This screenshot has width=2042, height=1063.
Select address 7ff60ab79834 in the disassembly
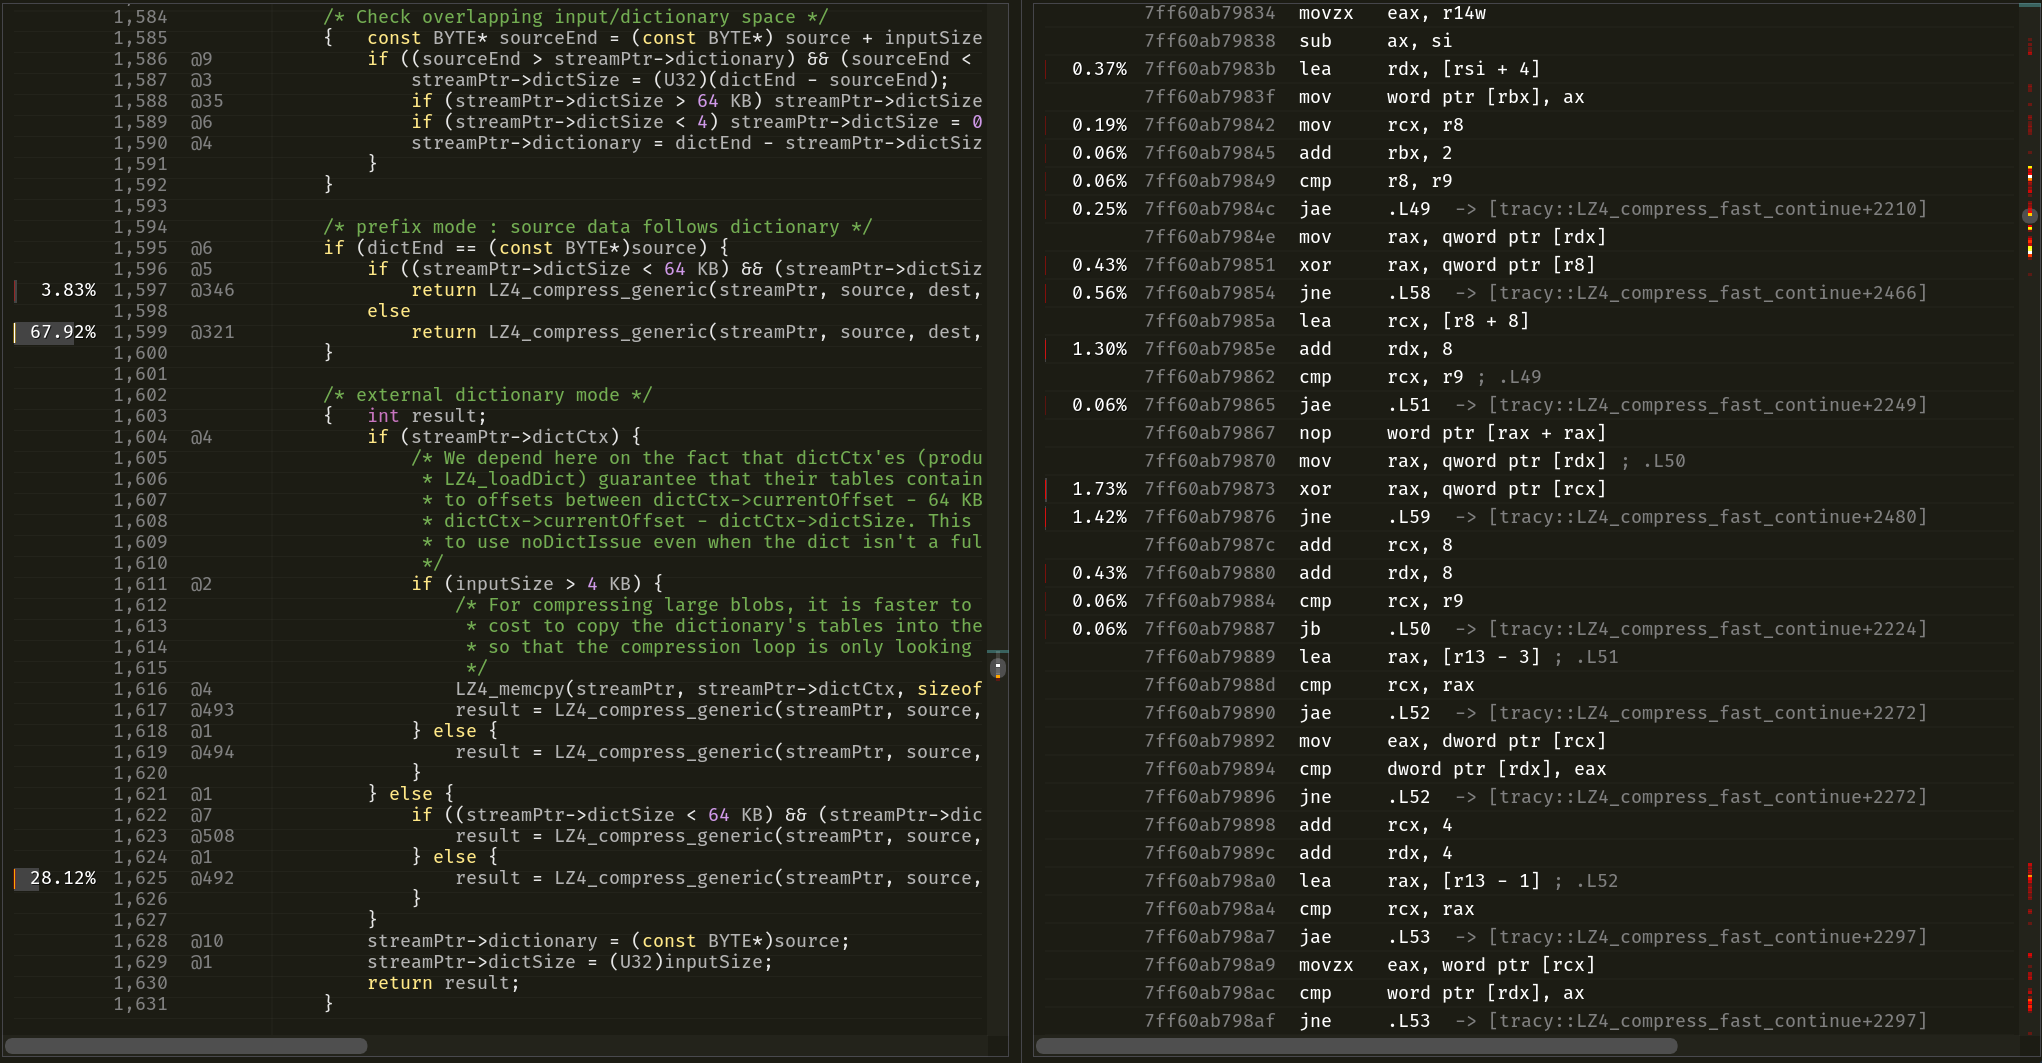1209,13
